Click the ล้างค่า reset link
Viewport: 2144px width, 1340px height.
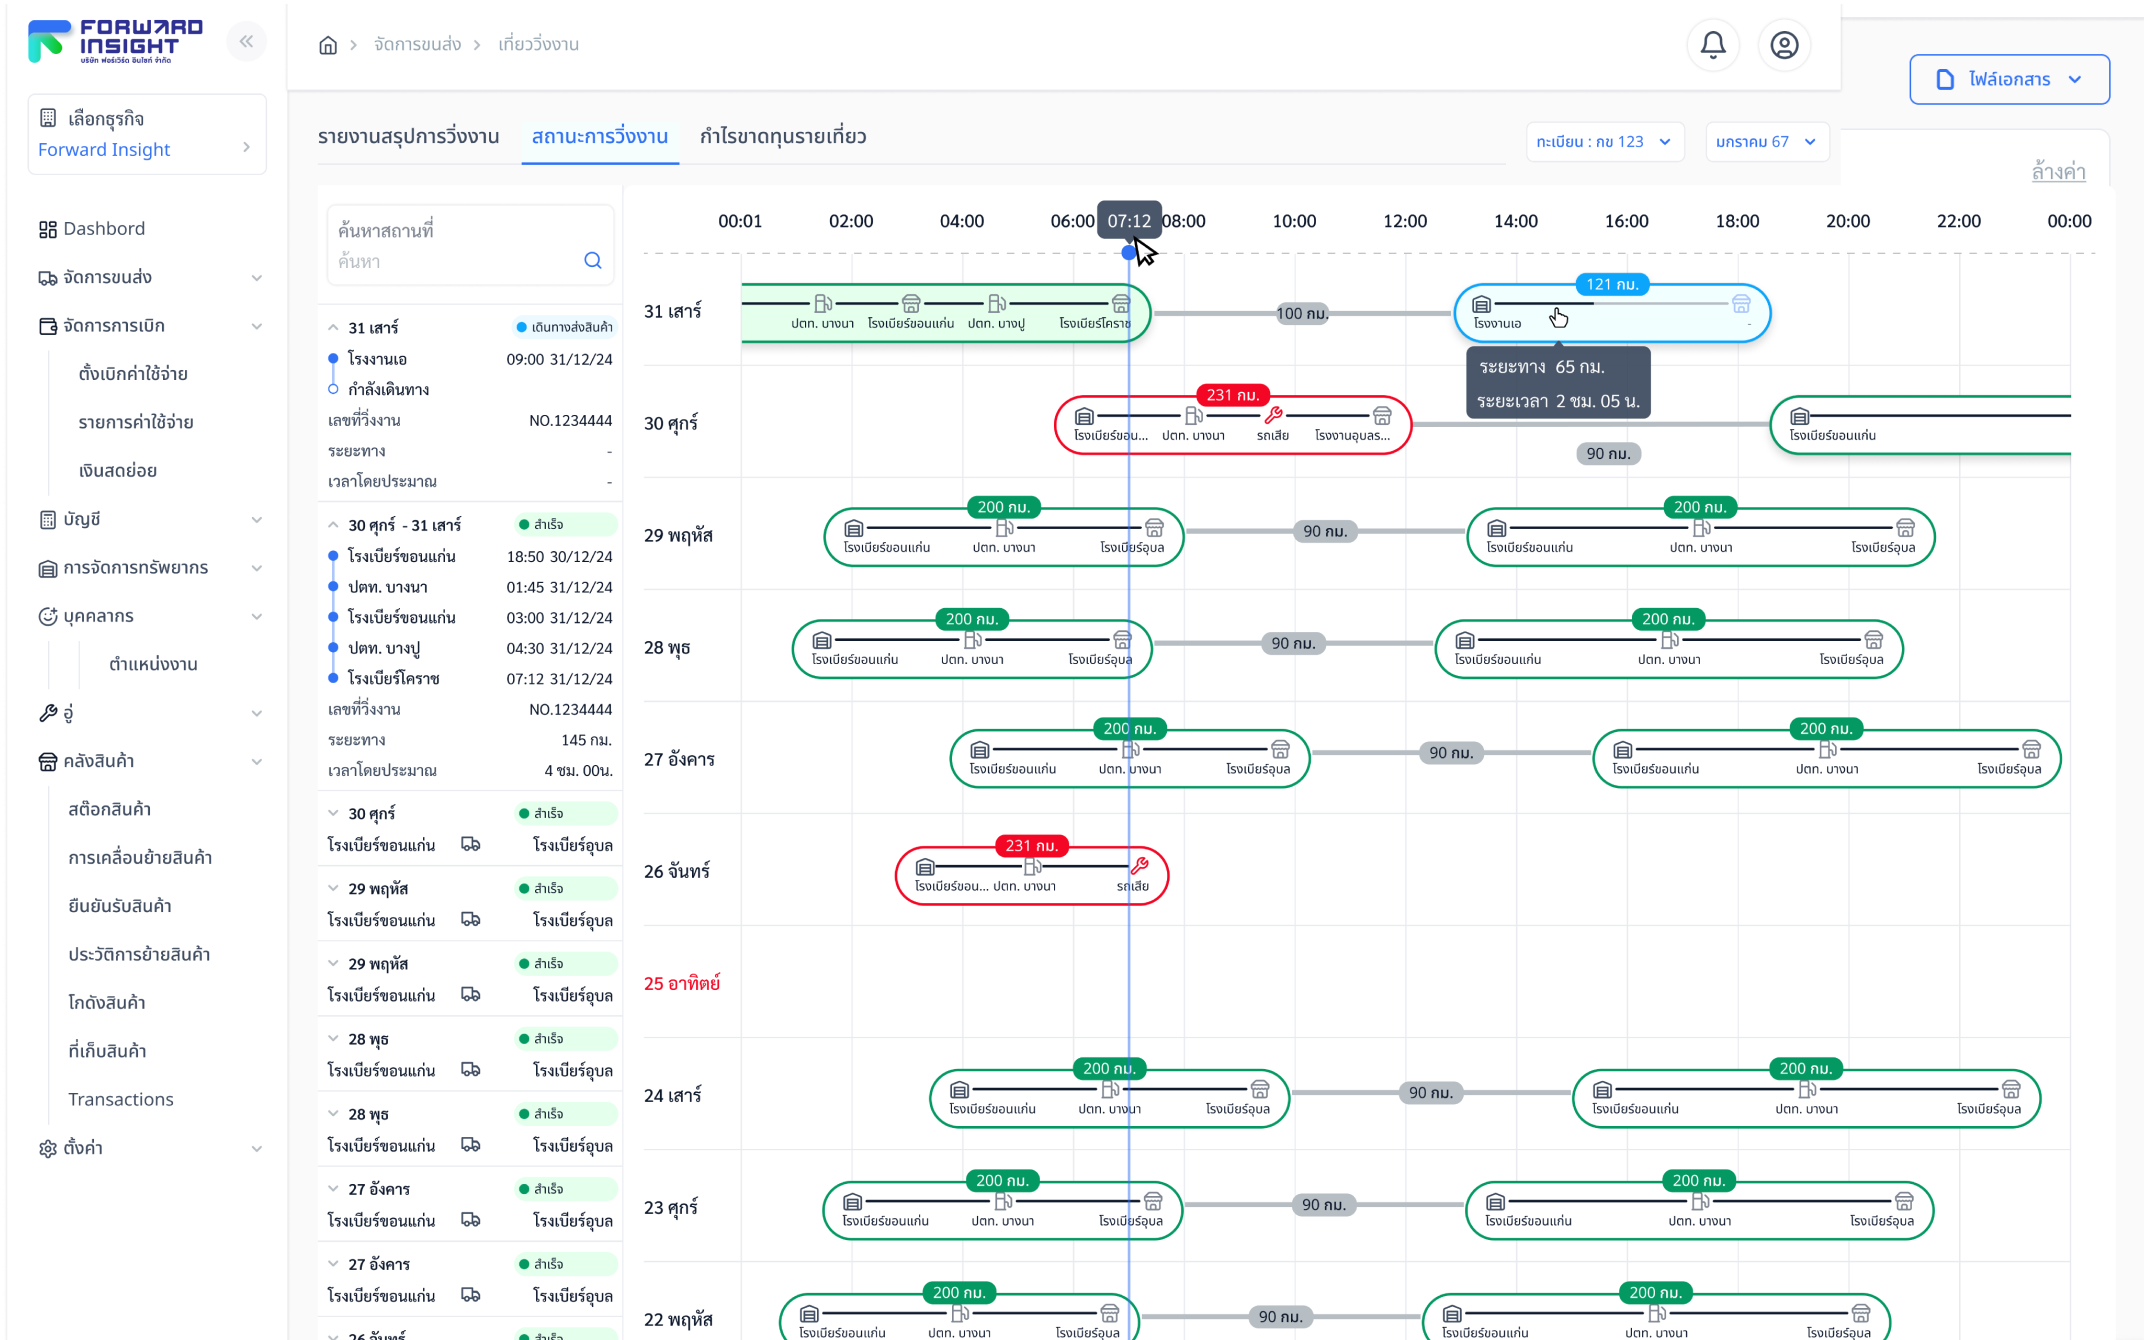[x=2058, y=172]
